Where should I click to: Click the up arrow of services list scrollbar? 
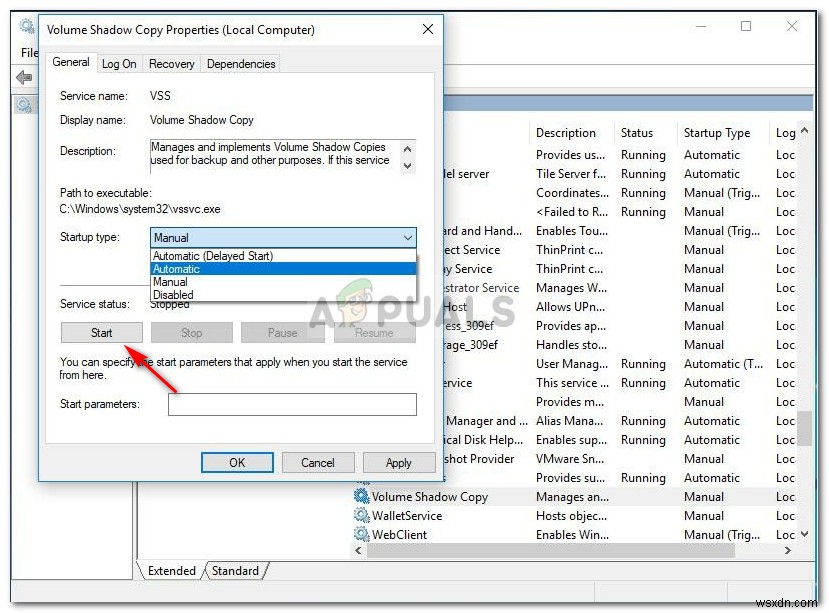pos(804,130)
